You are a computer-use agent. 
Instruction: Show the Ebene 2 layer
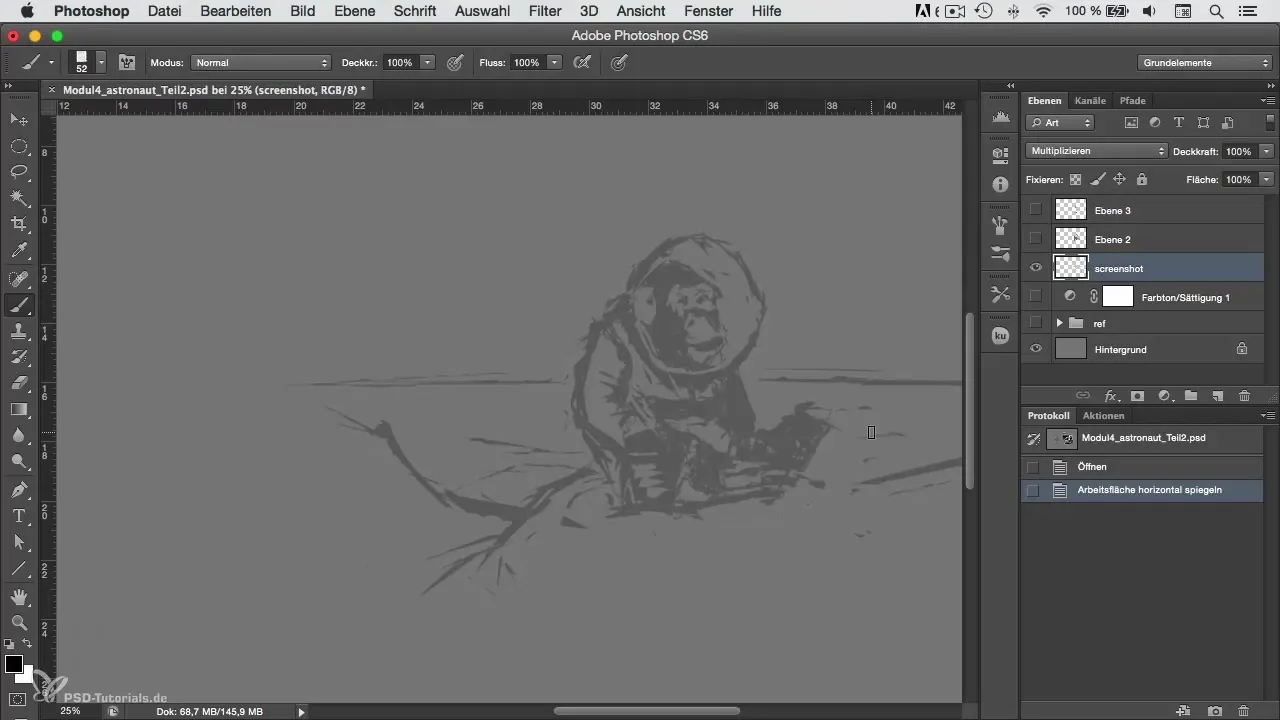1035,239
